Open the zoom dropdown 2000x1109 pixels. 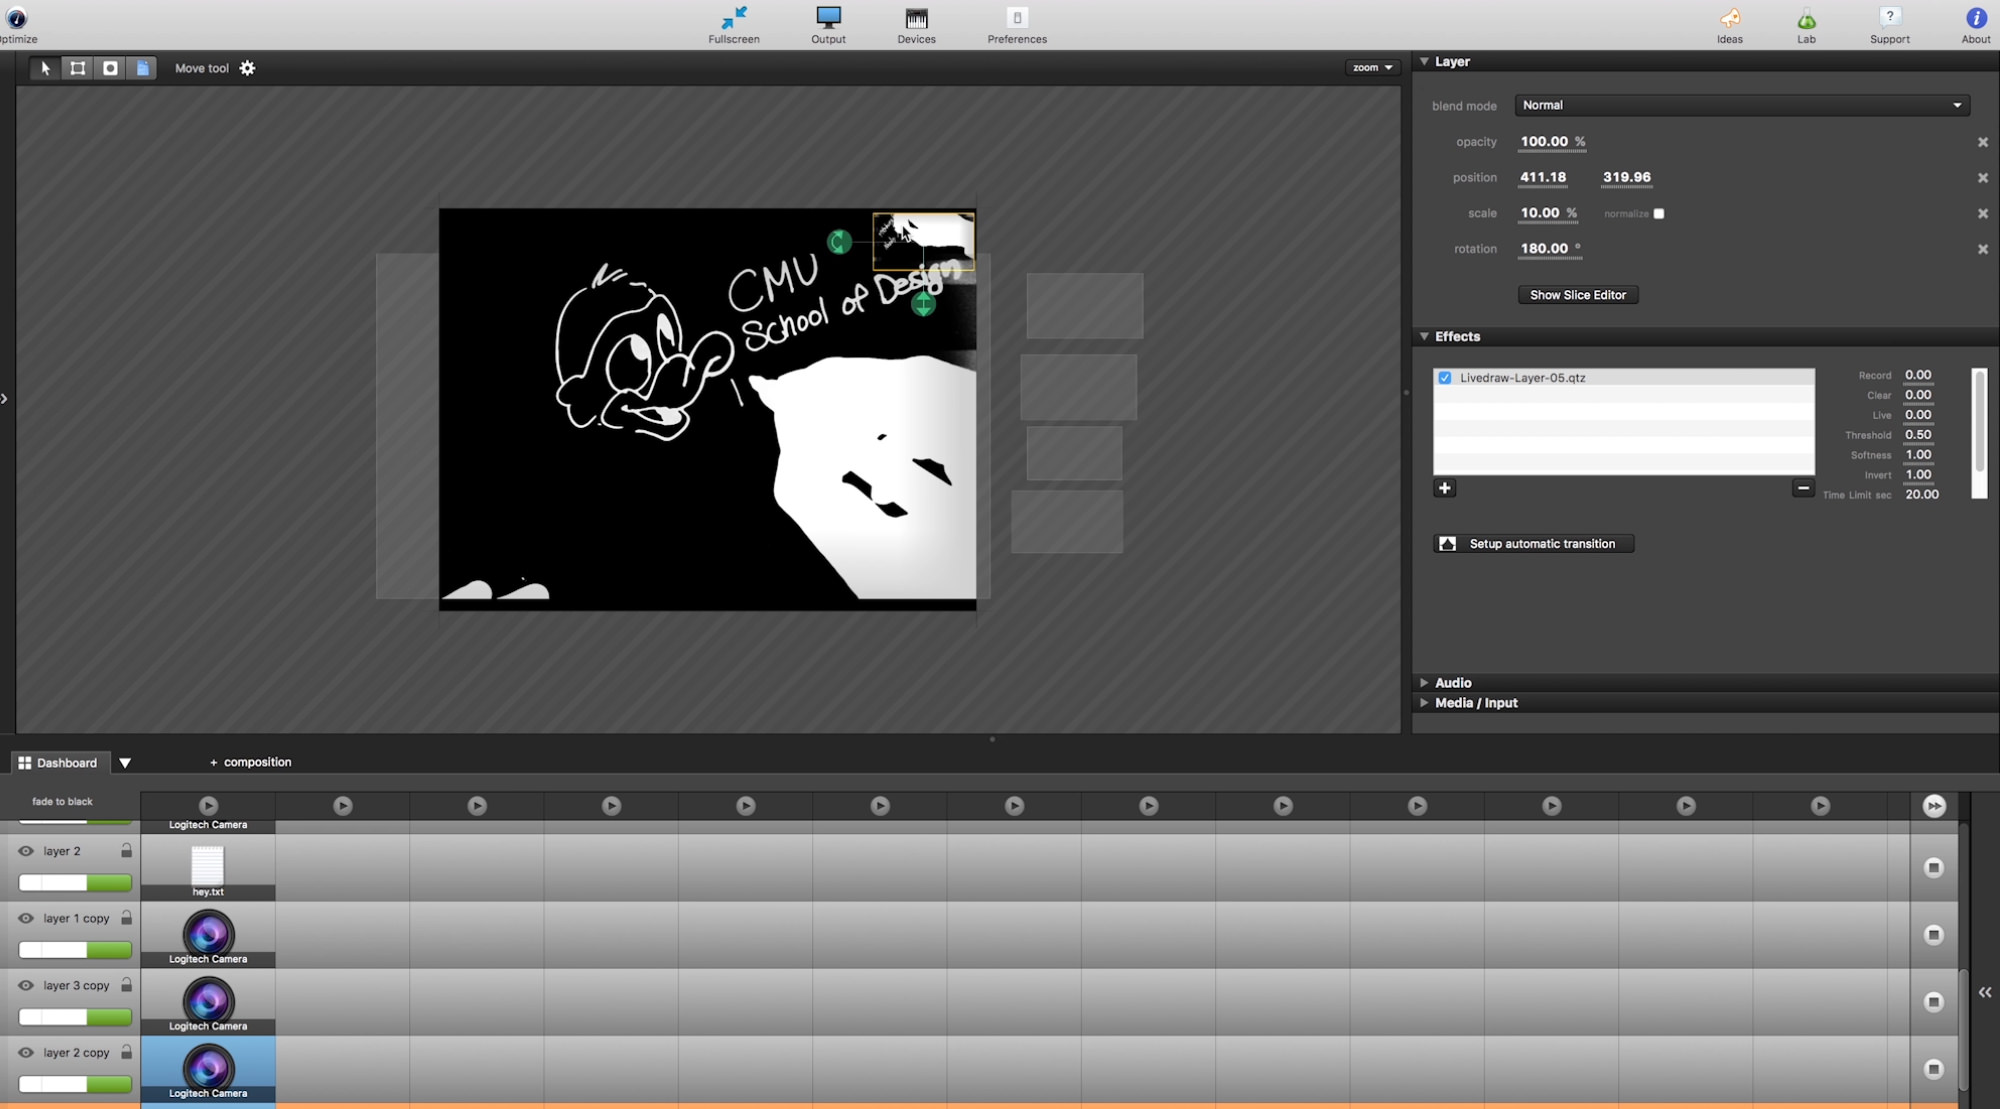pos(1372,68)
